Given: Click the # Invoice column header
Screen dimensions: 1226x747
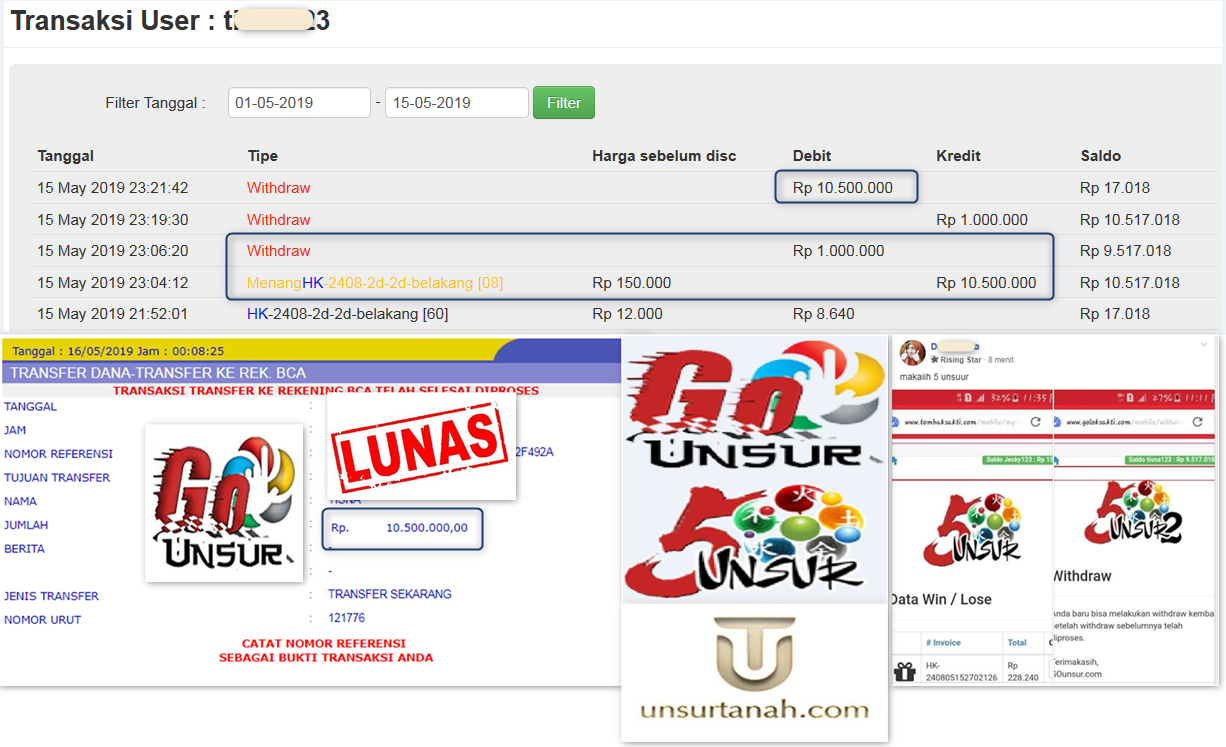Looking at the screenshot, I should pyautogui.click(x=942, y=643).
